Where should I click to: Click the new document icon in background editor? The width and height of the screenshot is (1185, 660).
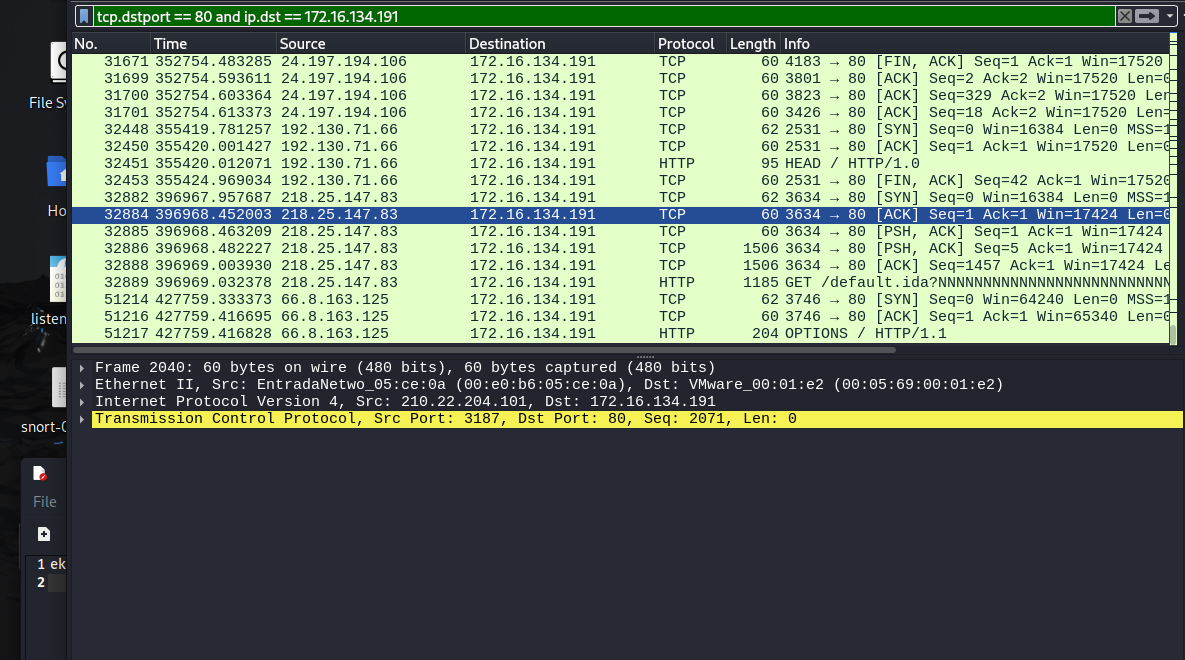point(44,535)
